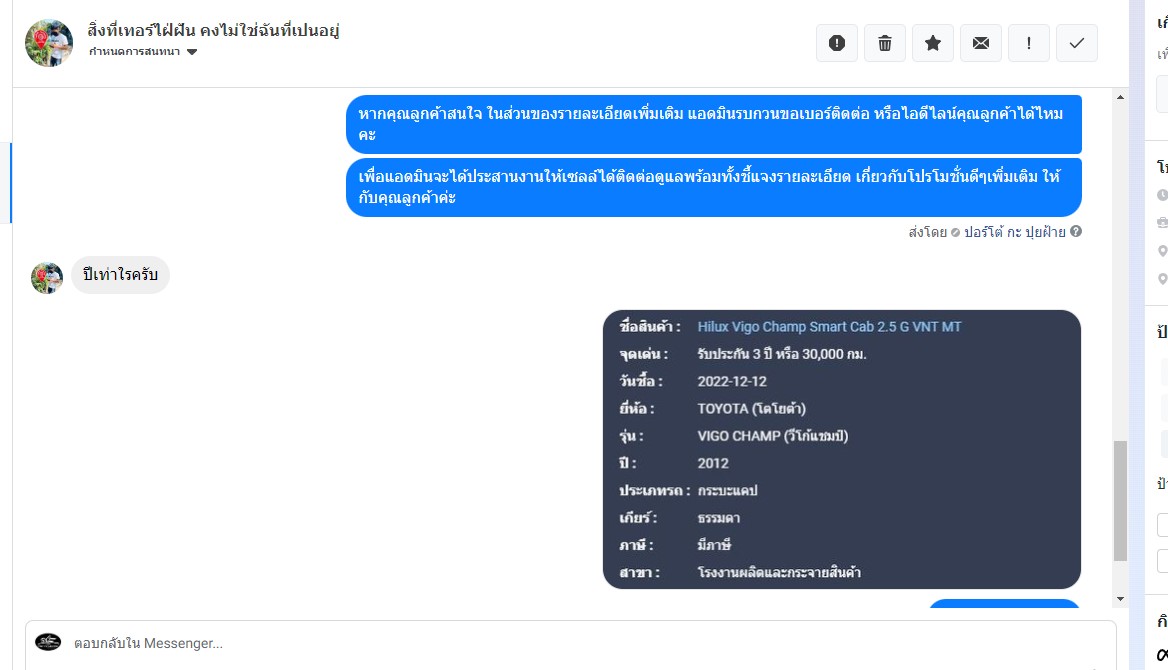Delete conversation using trash icon

click(x=885, y=43)
